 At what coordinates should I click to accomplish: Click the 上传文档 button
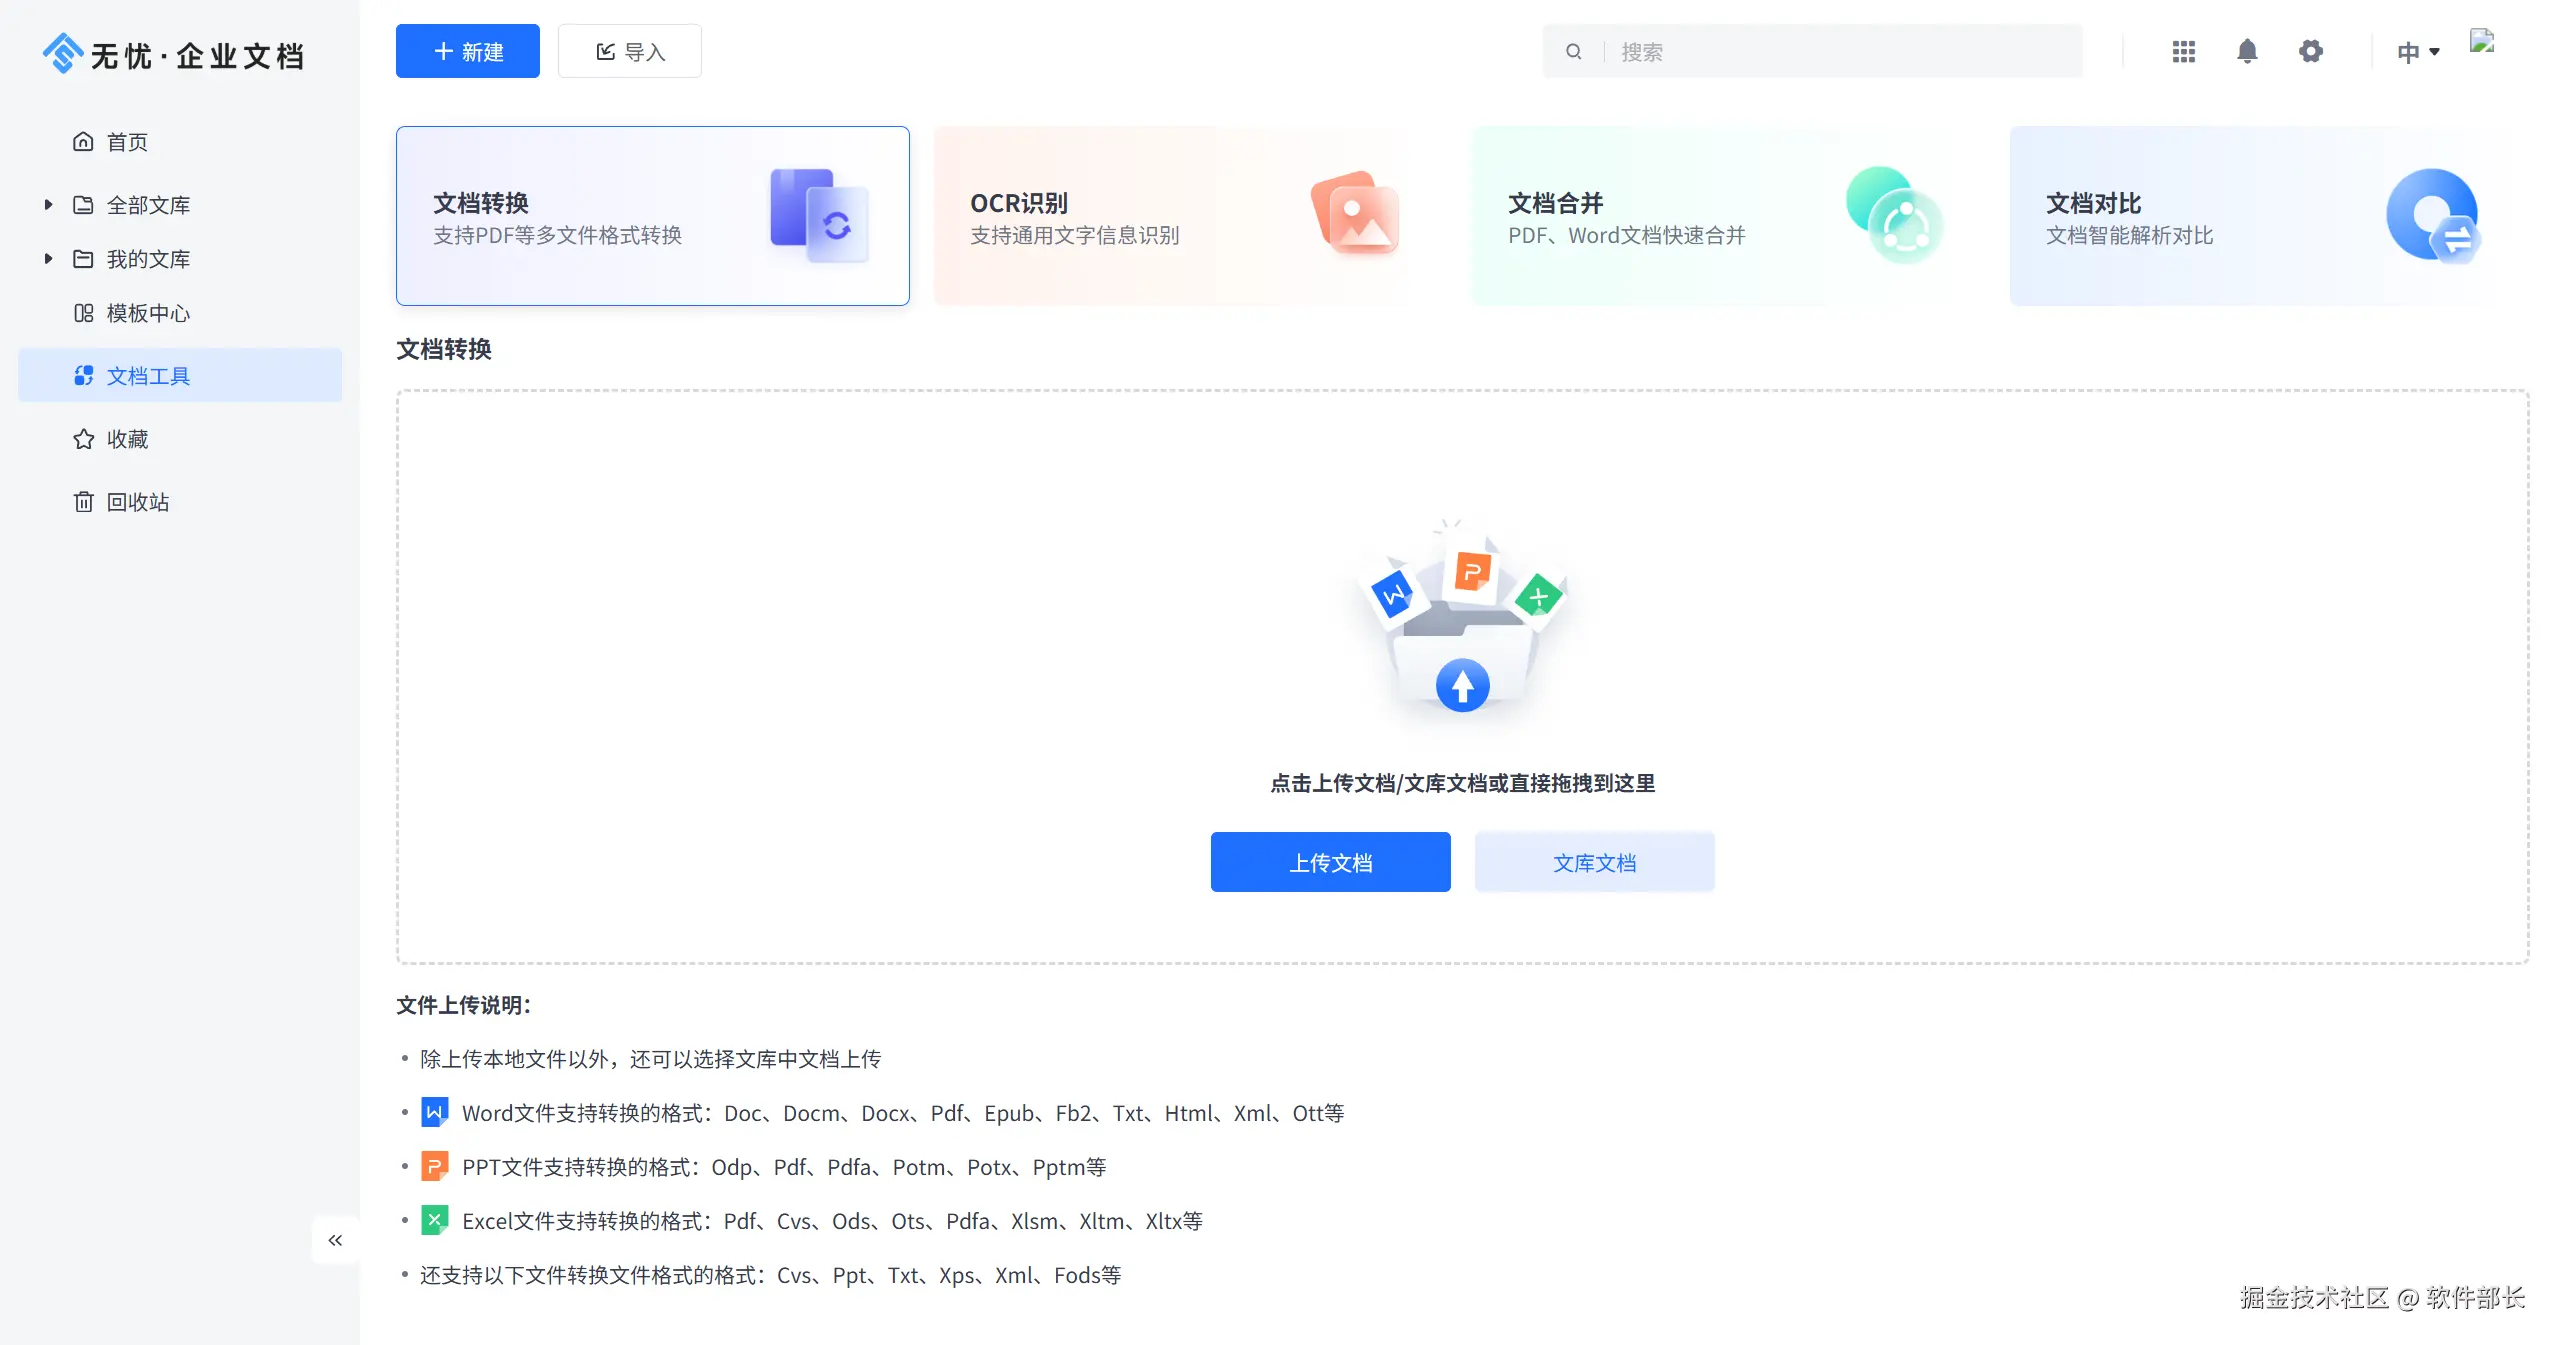[1330, 862]
